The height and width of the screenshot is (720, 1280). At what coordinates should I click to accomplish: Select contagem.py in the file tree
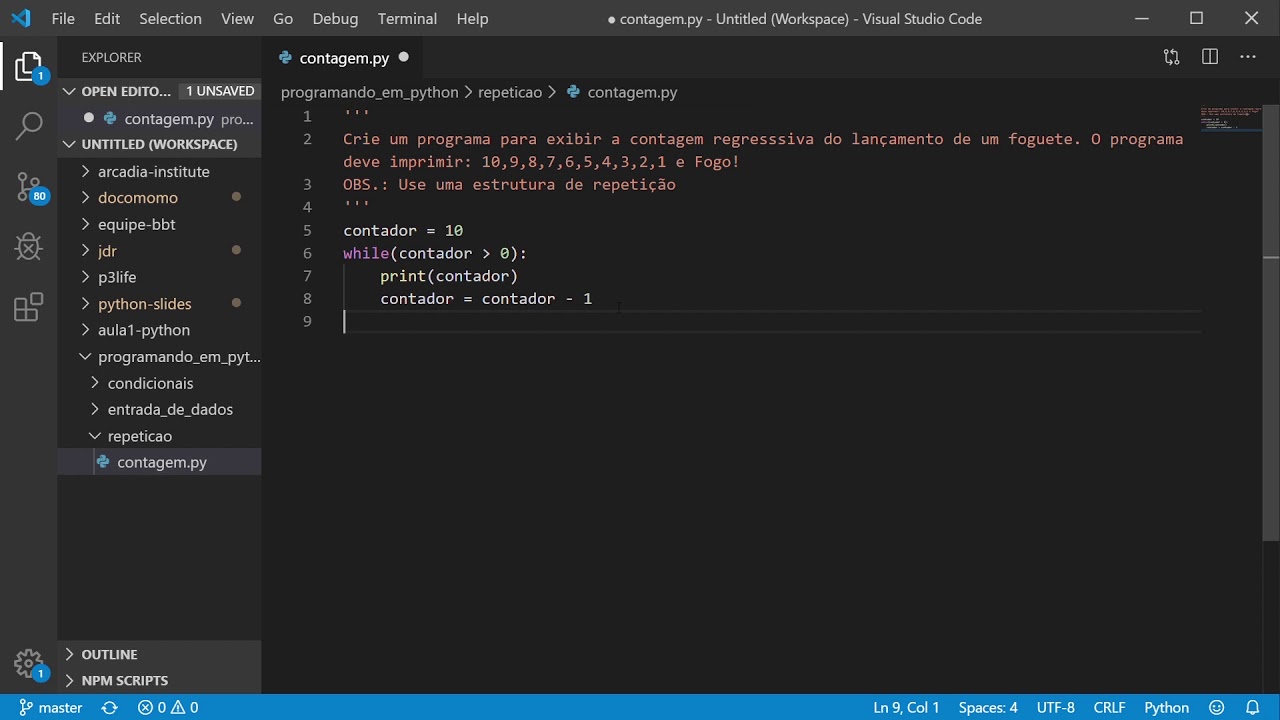pos(161,462)
